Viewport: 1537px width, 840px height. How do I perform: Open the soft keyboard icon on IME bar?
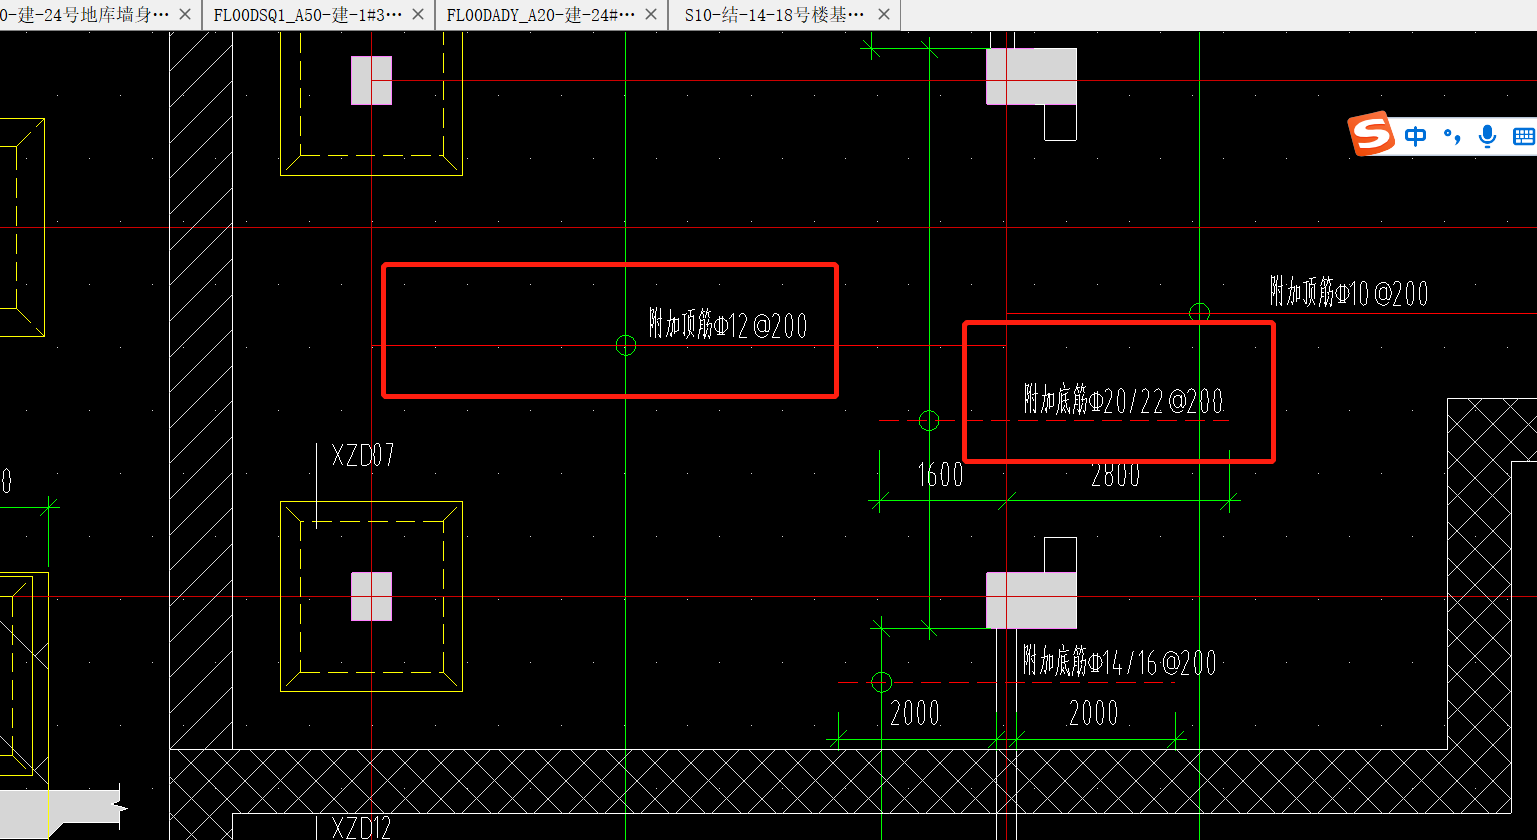(x=1524, y=136)
